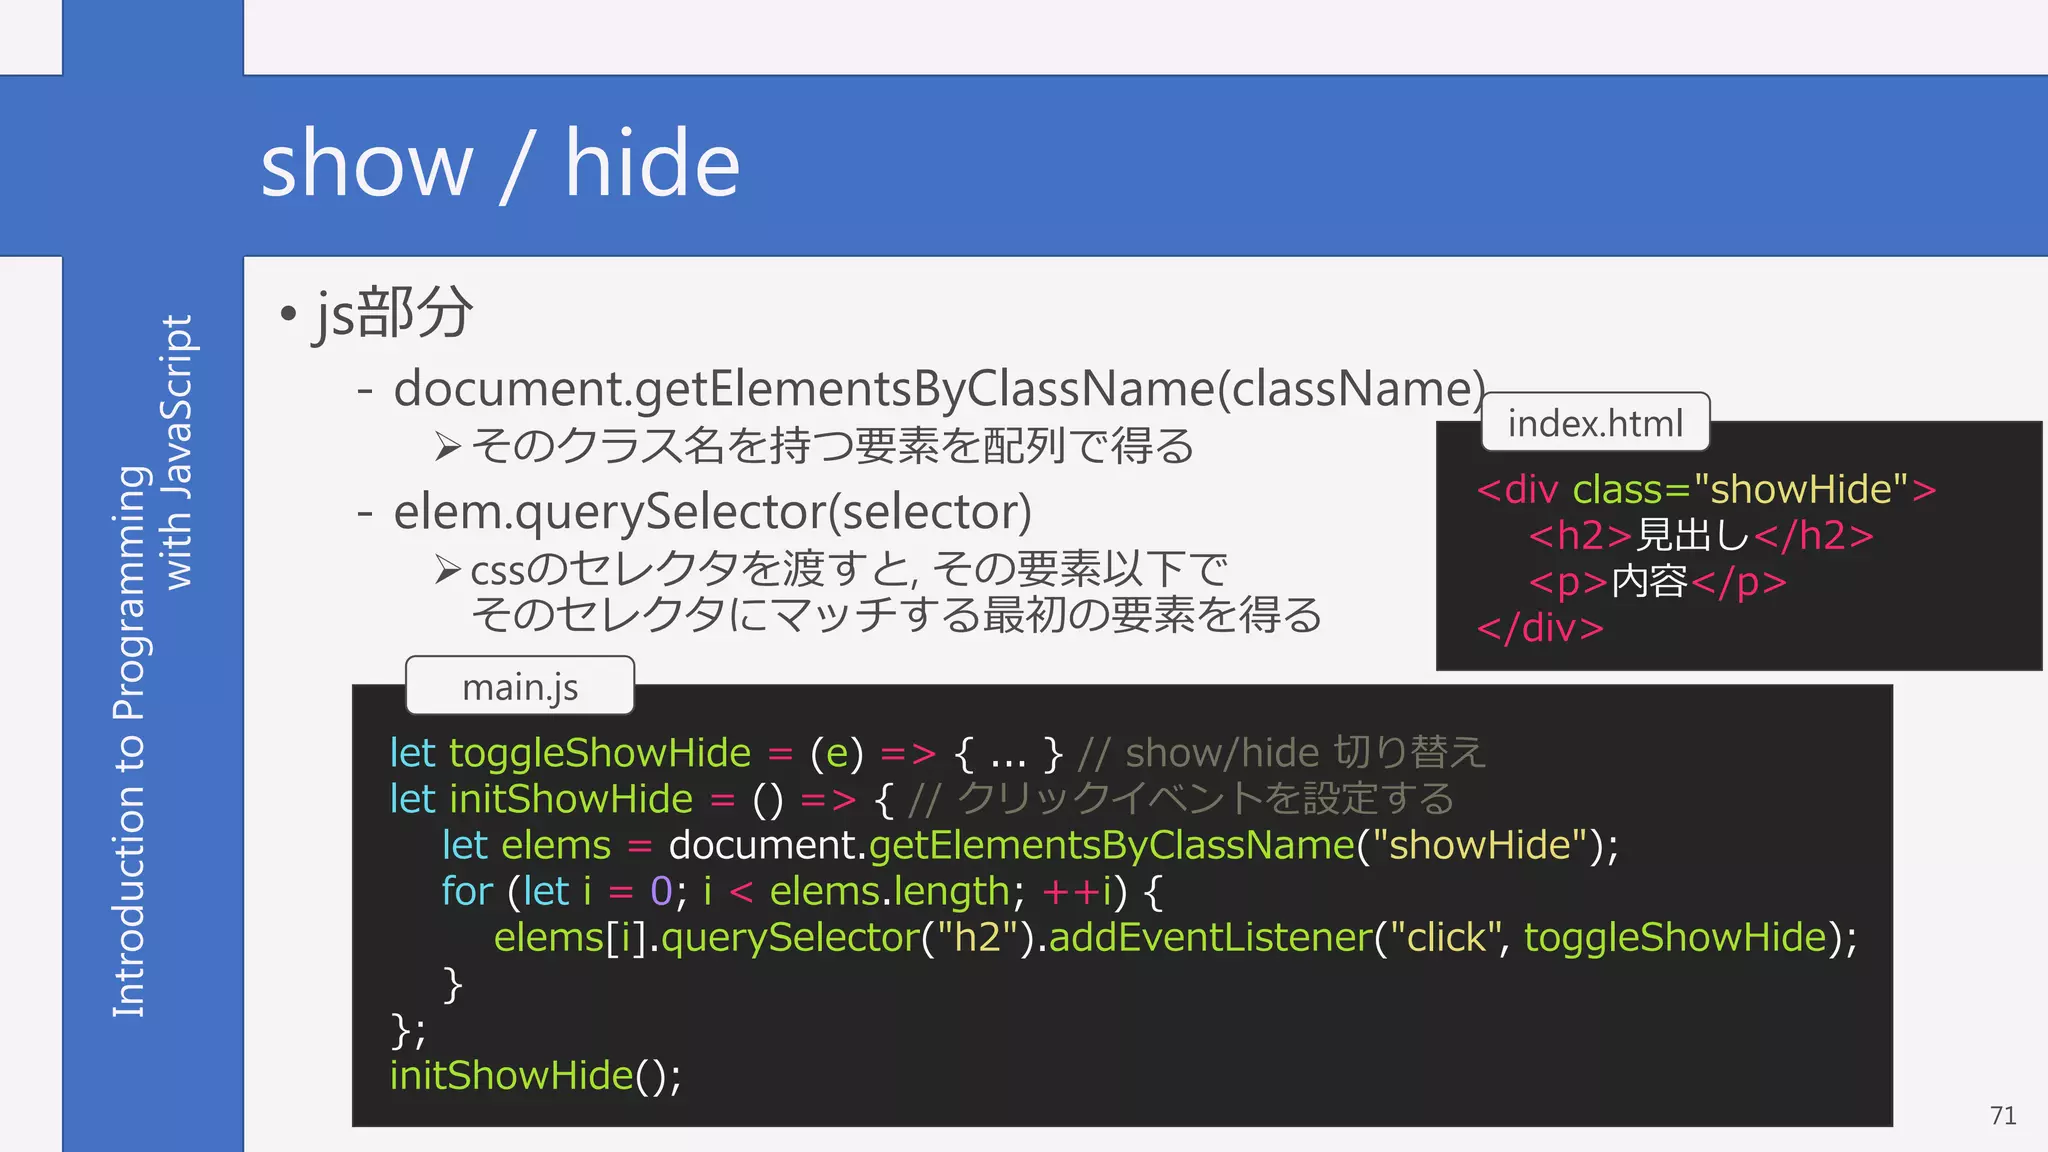Click 'そのセレクタにマッチする最初の要素を得る' line

coord(896,615)
